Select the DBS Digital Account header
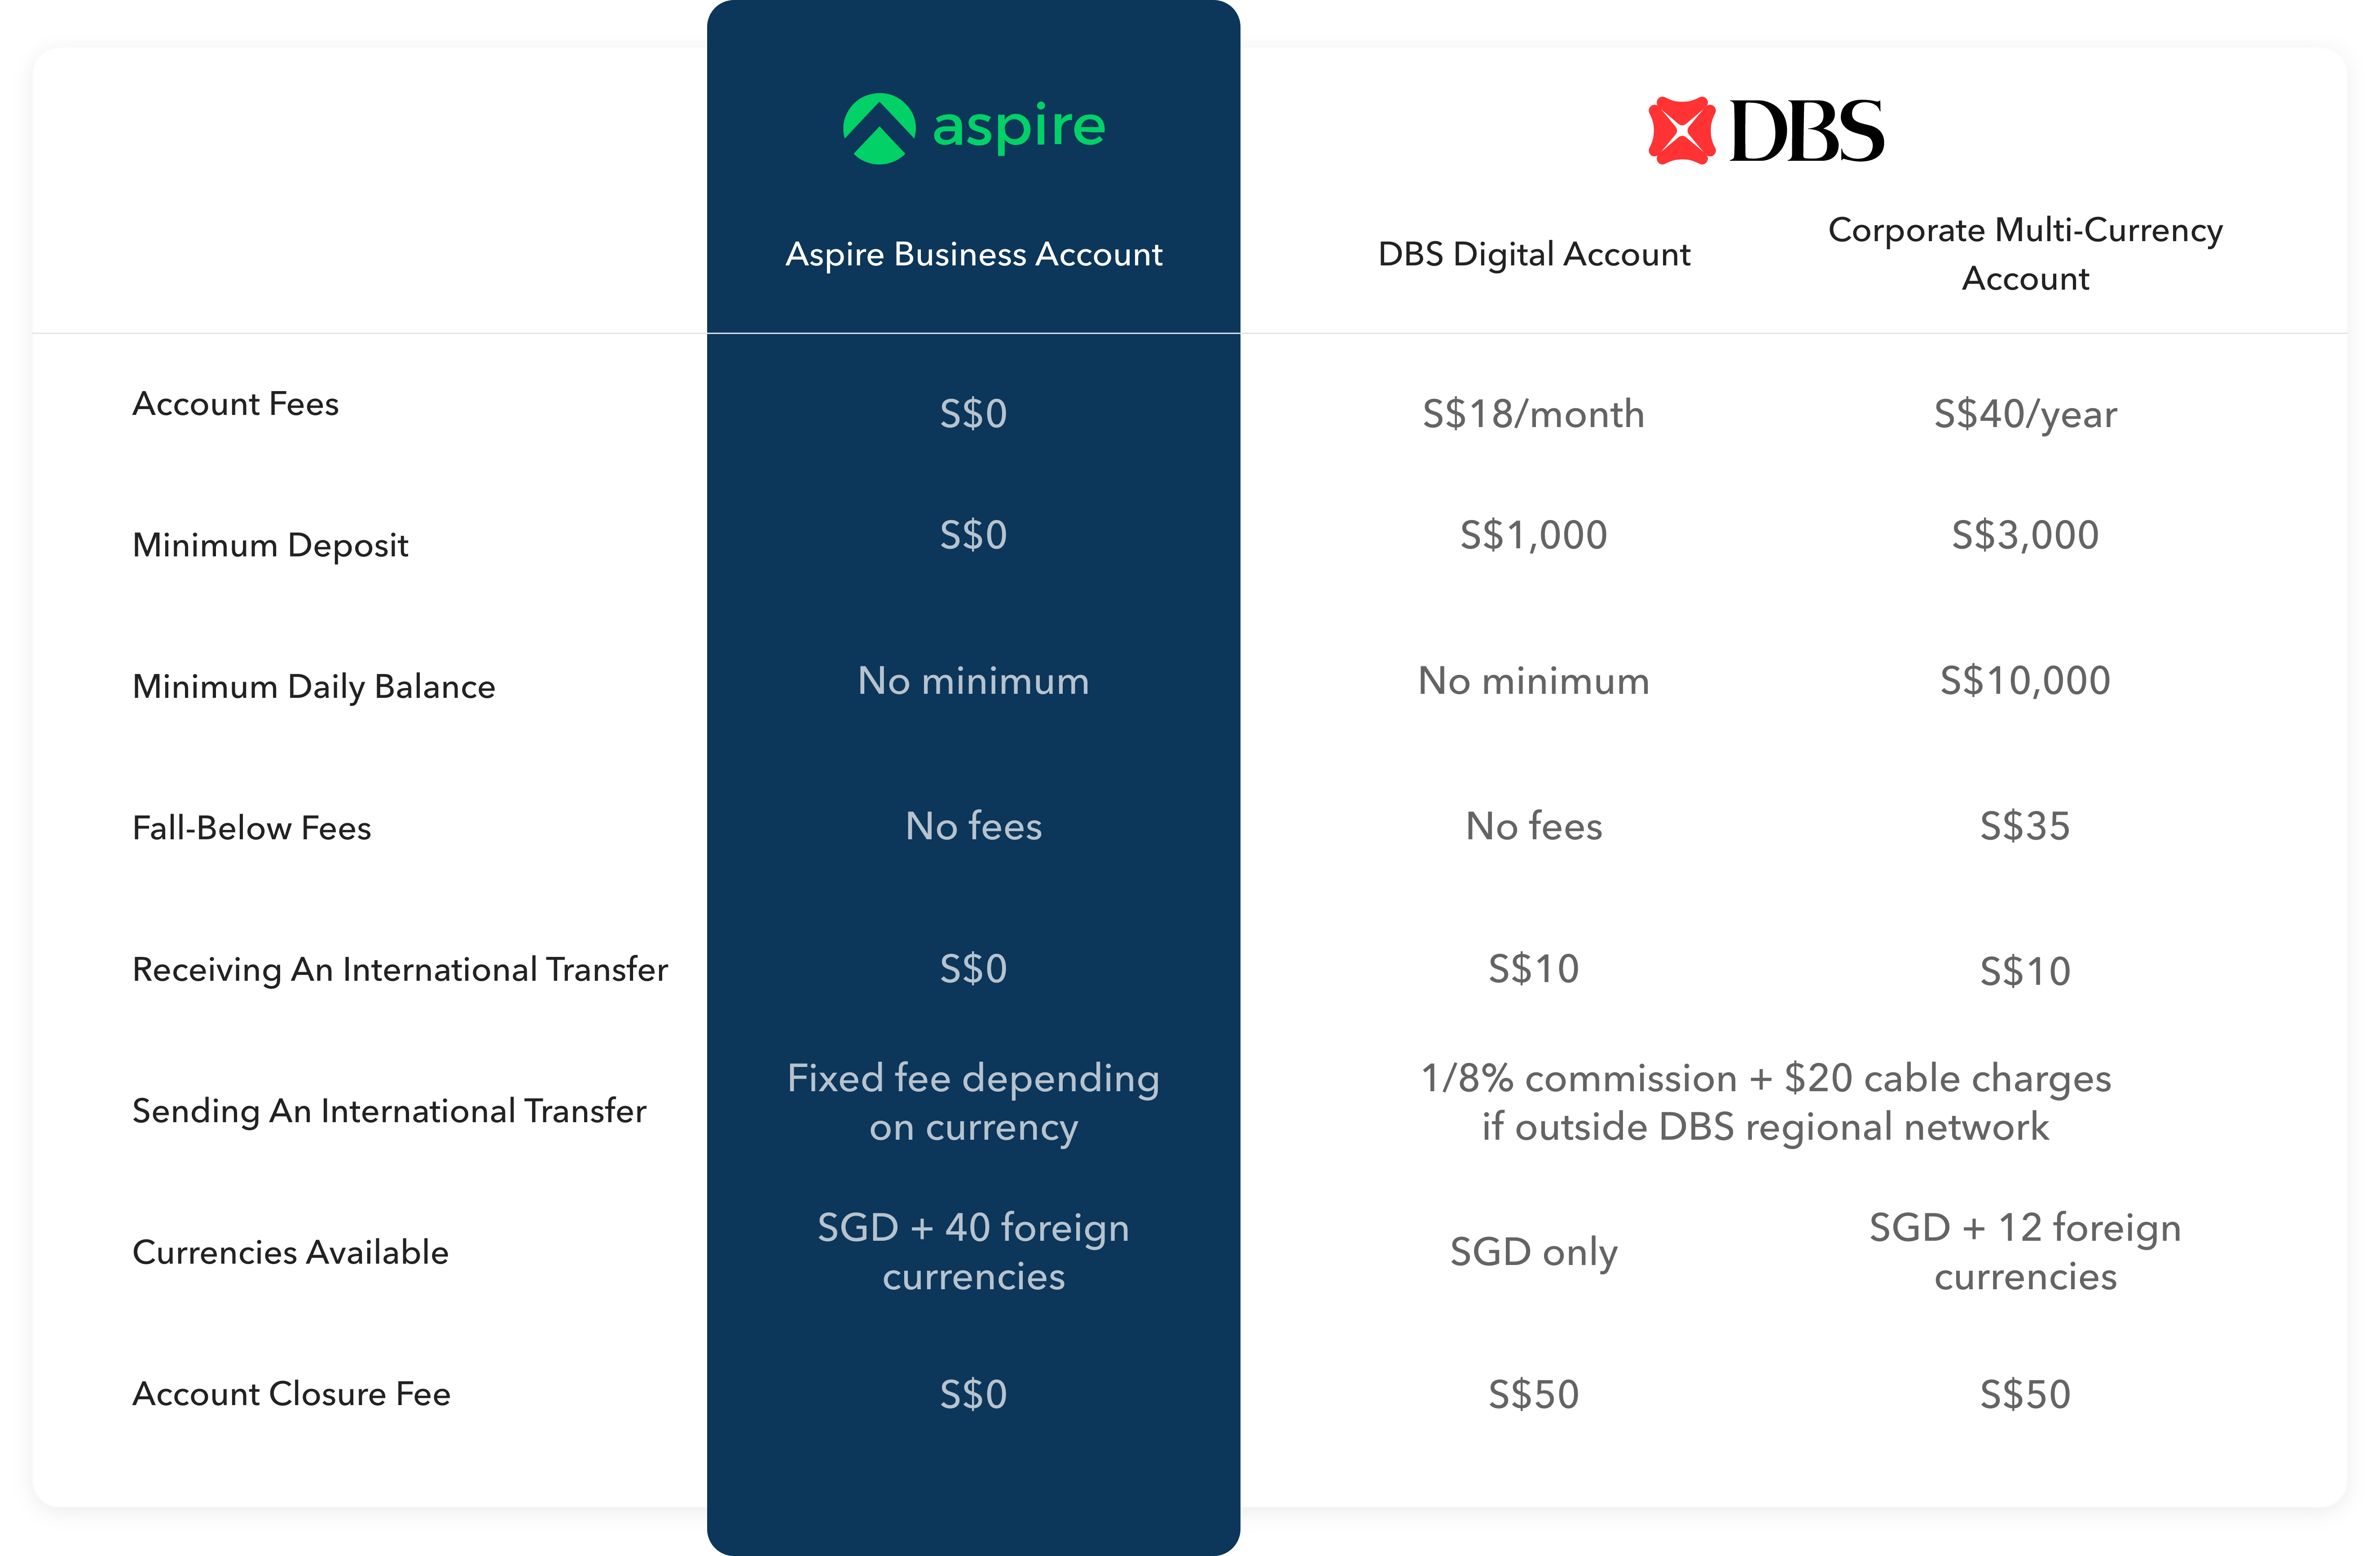Image resolution: width=2380 pixels, height=1556 pixels. pos(1534,254)
